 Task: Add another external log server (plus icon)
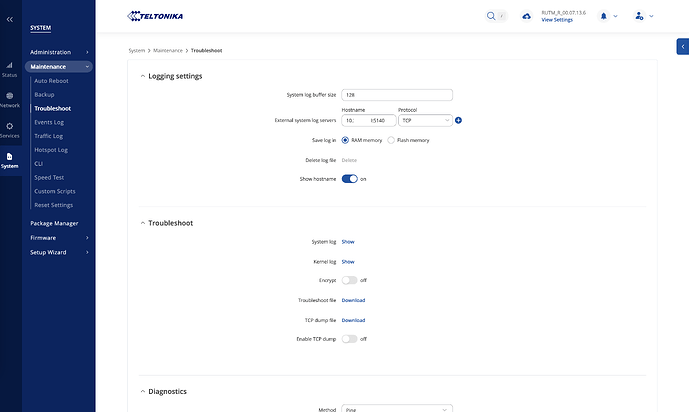[458, 120]
